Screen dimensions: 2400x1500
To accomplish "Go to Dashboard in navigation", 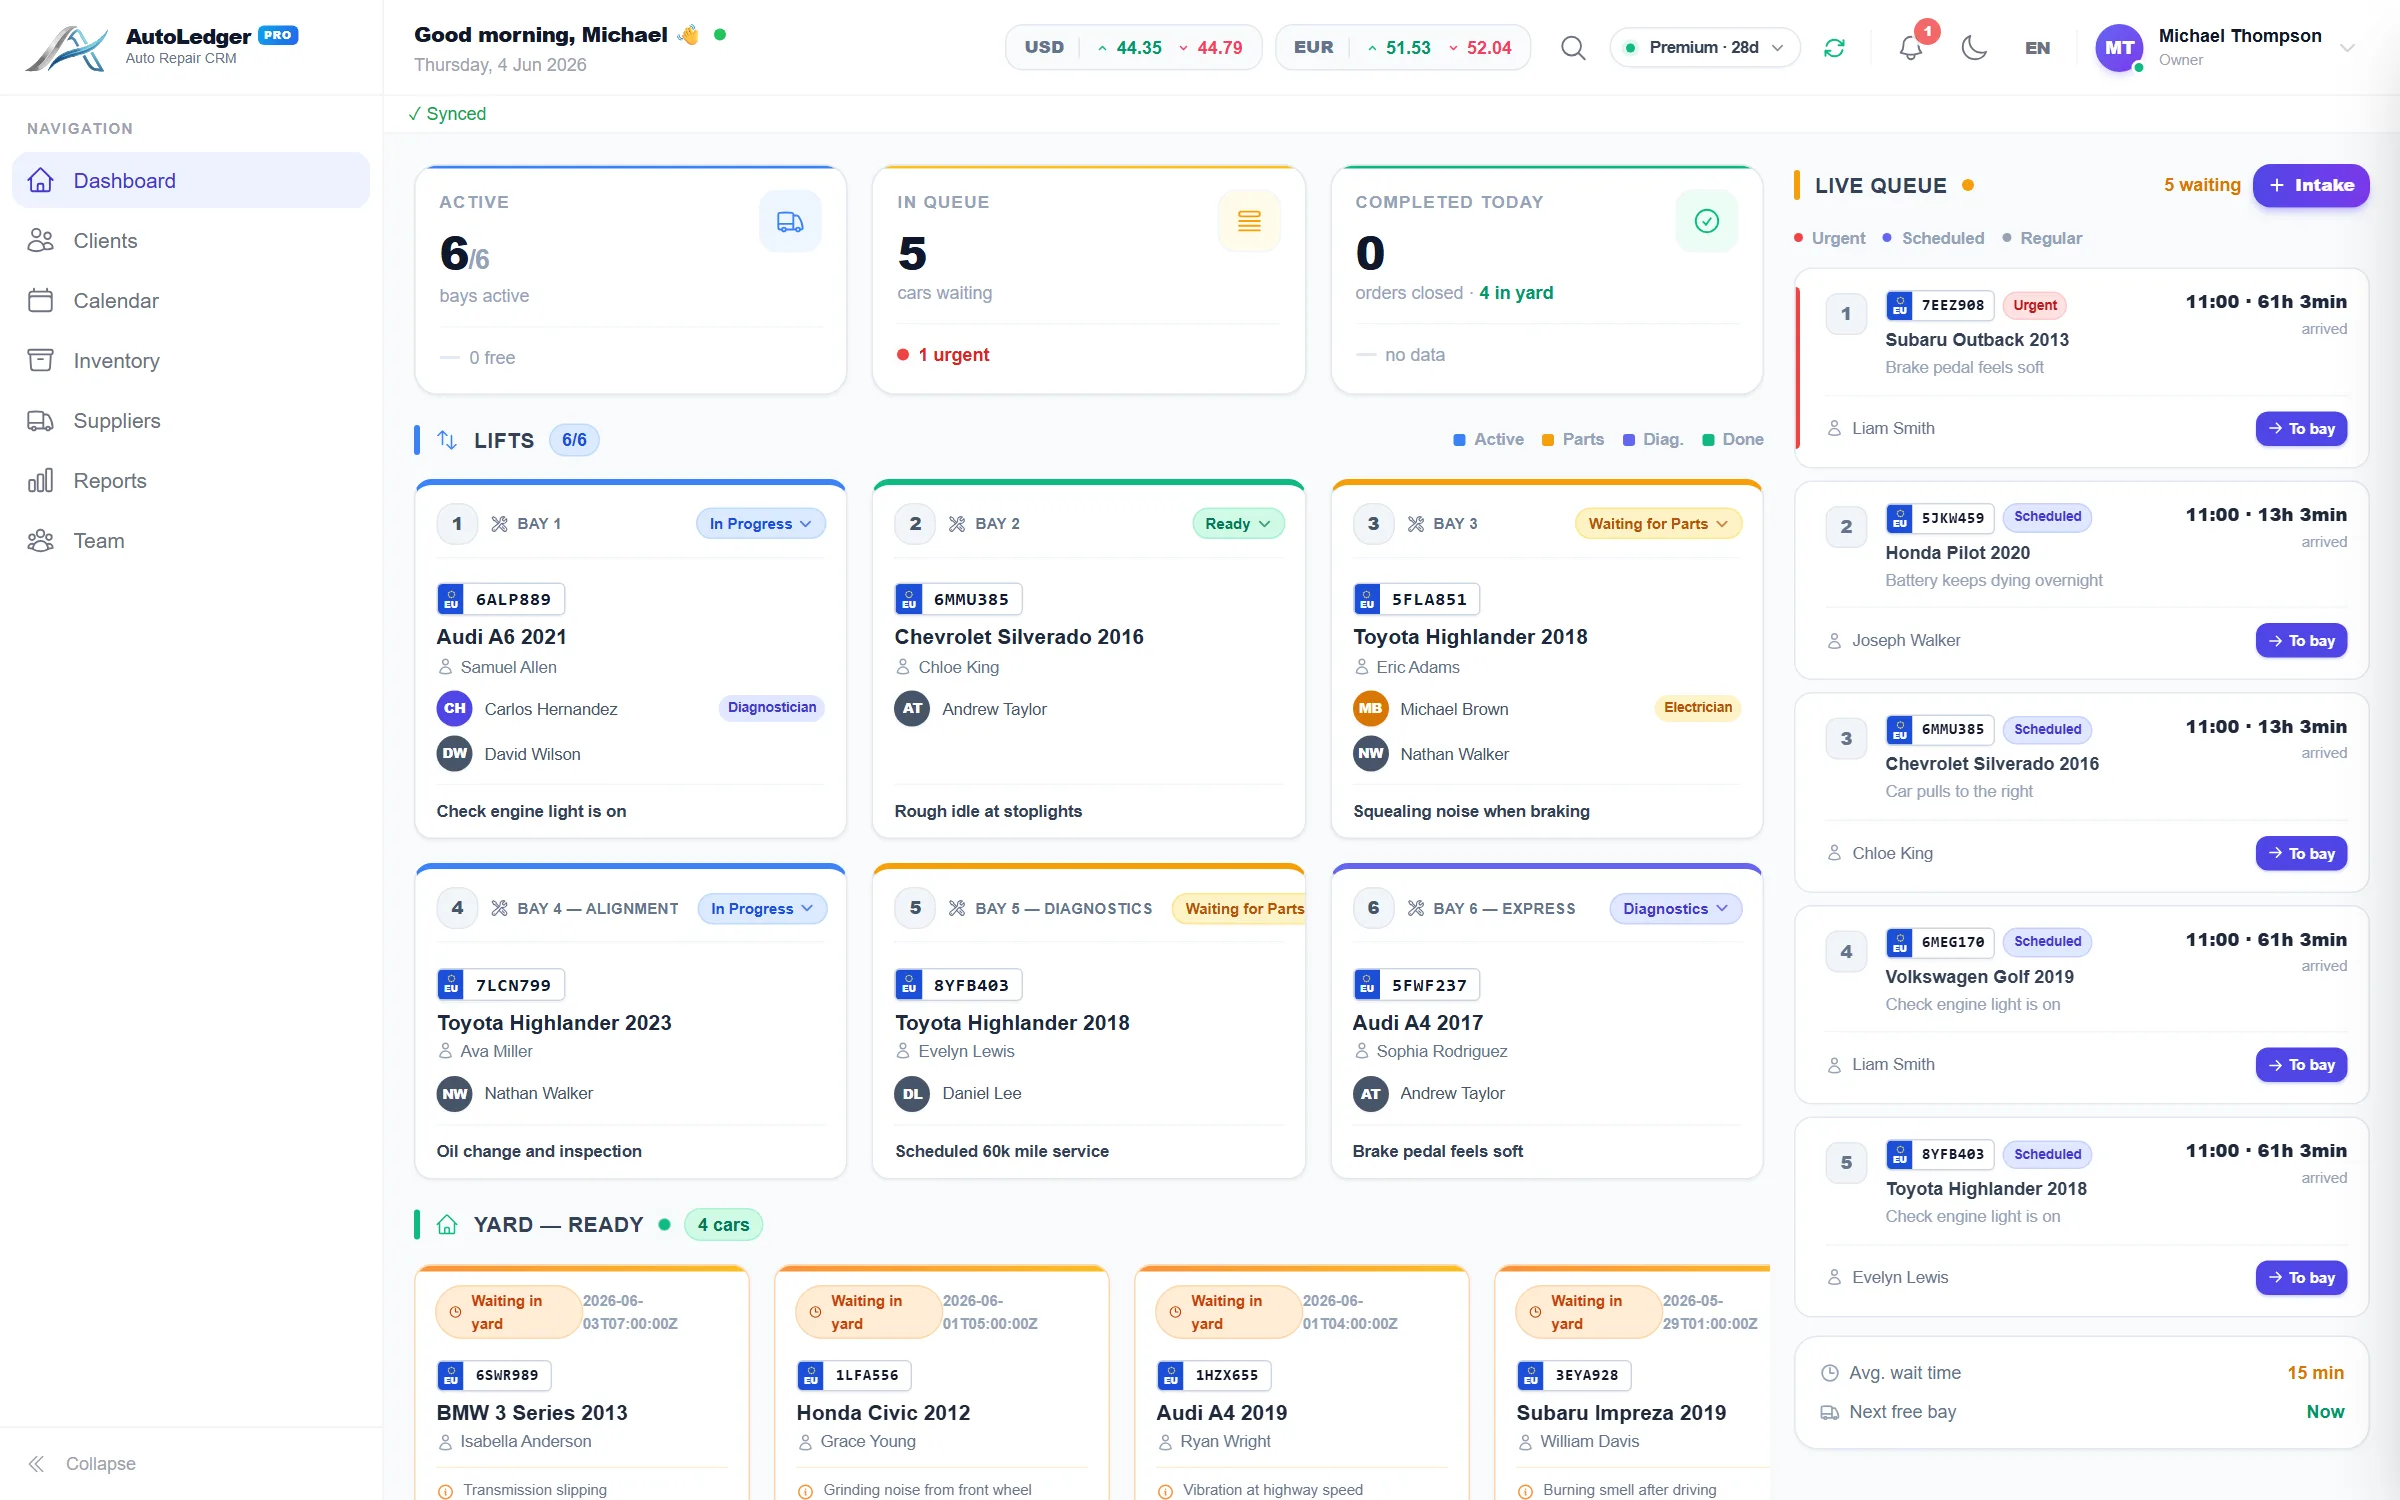I will [191, 181].
